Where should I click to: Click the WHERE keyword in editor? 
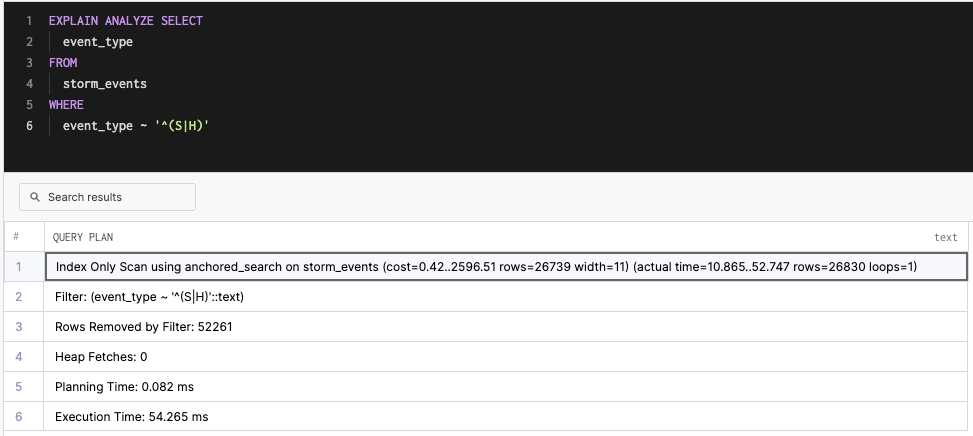tap(66, 105)
